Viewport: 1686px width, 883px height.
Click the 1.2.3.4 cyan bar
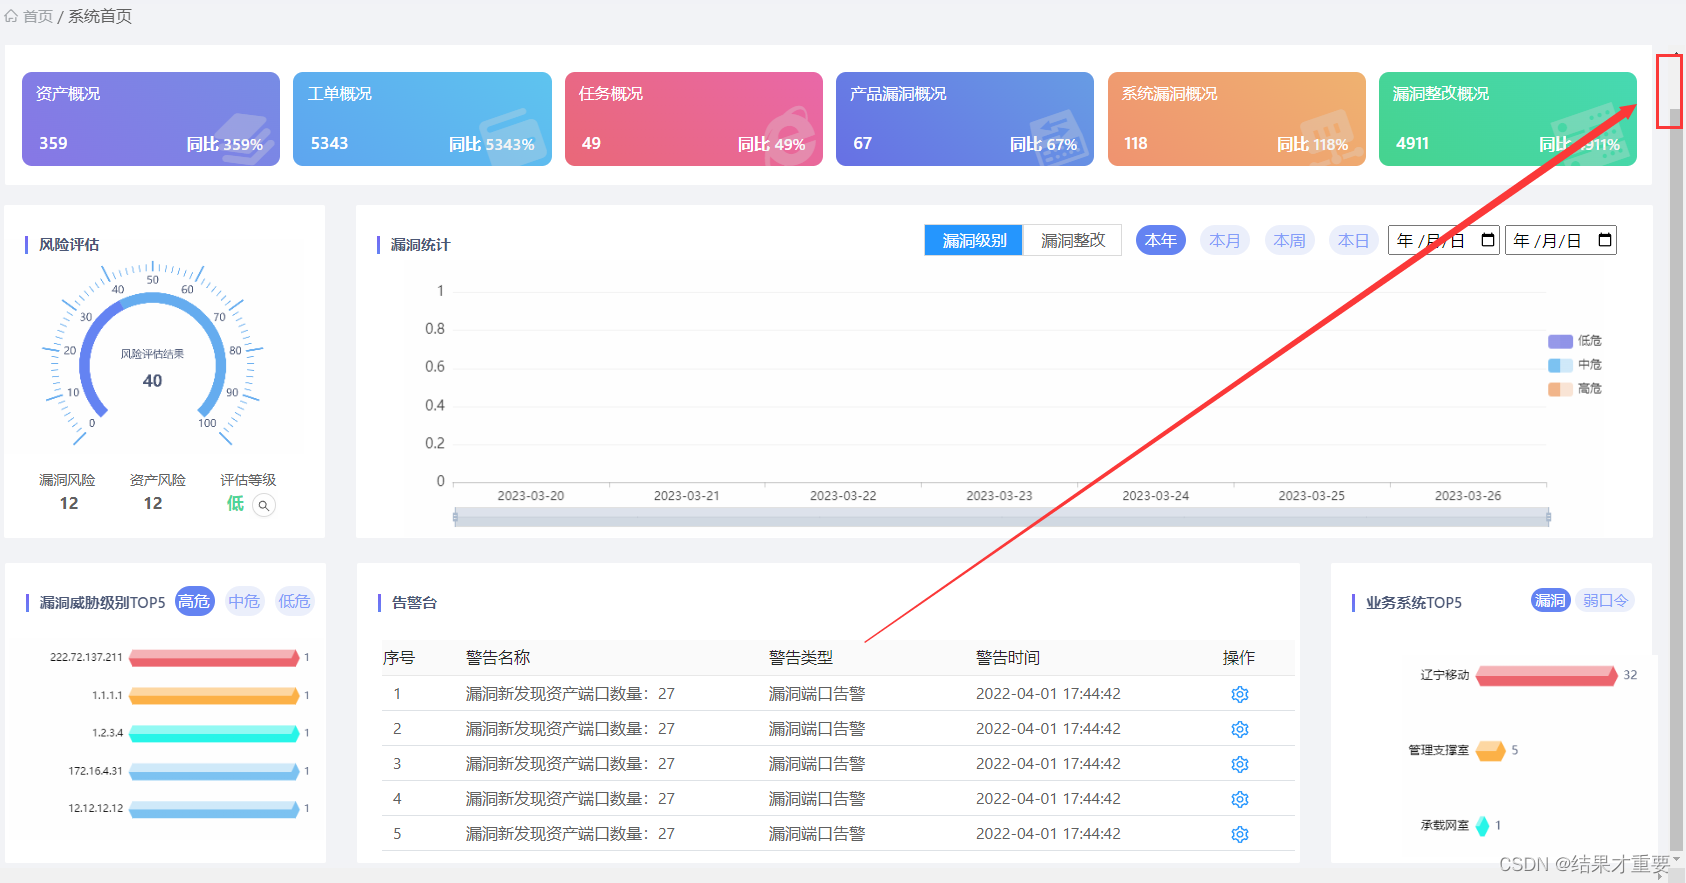point(214,733)
